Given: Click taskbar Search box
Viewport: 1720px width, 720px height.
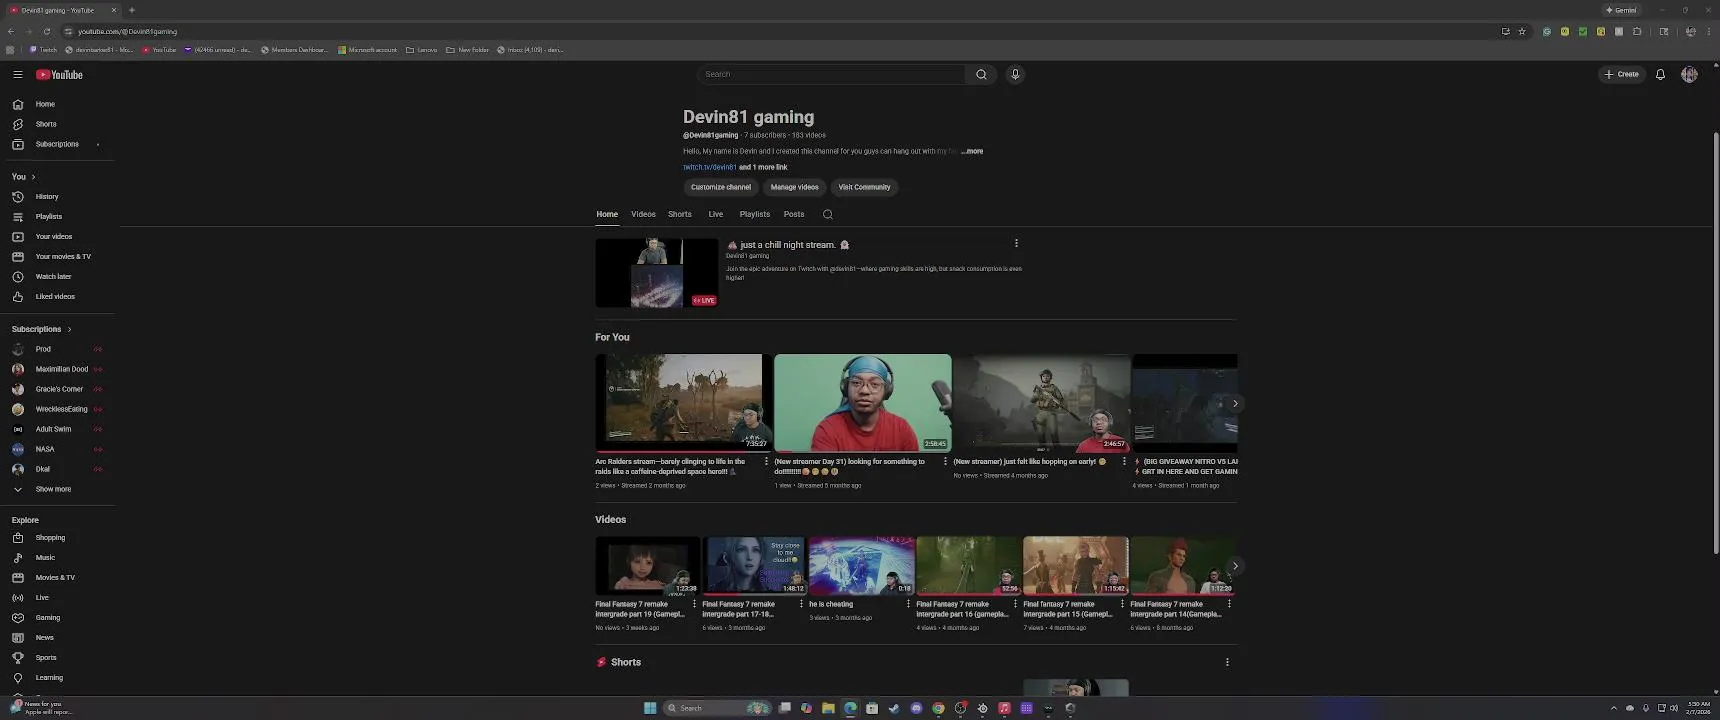Looking at the screenshot, I should (717, 708).
